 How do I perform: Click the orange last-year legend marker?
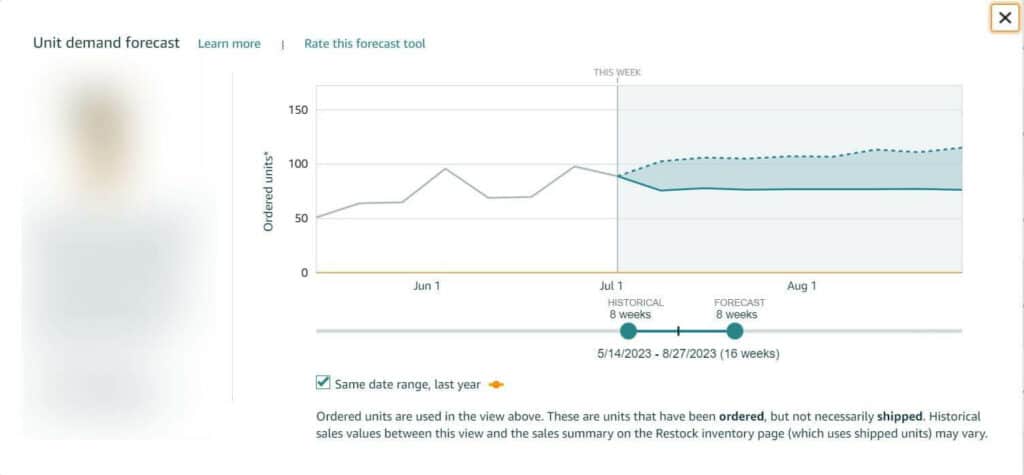tap(495, 384)
